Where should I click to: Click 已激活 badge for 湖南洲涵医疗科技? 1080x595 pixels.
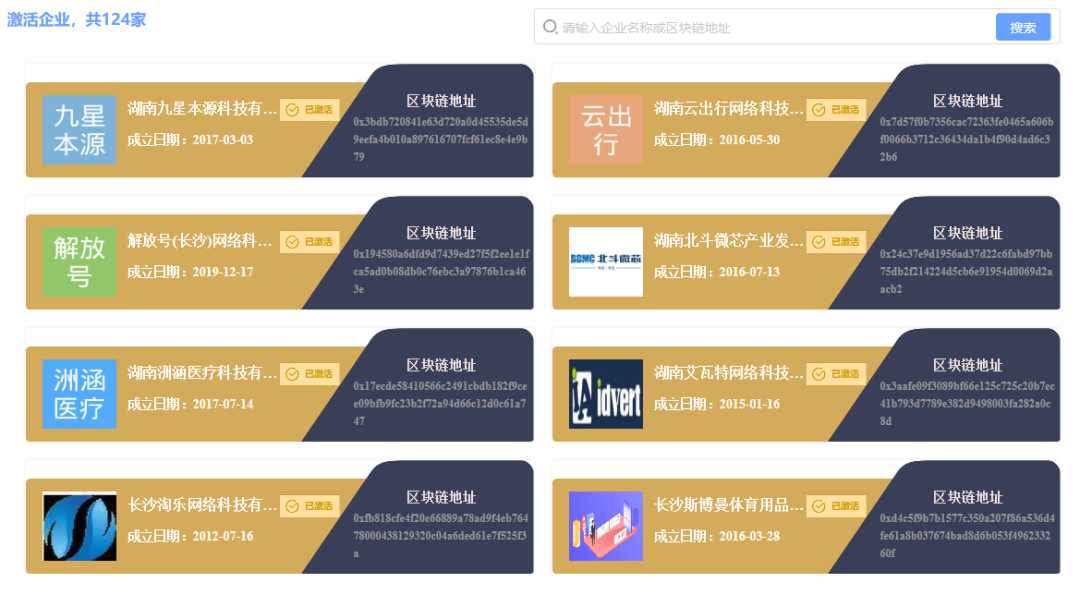309,374
